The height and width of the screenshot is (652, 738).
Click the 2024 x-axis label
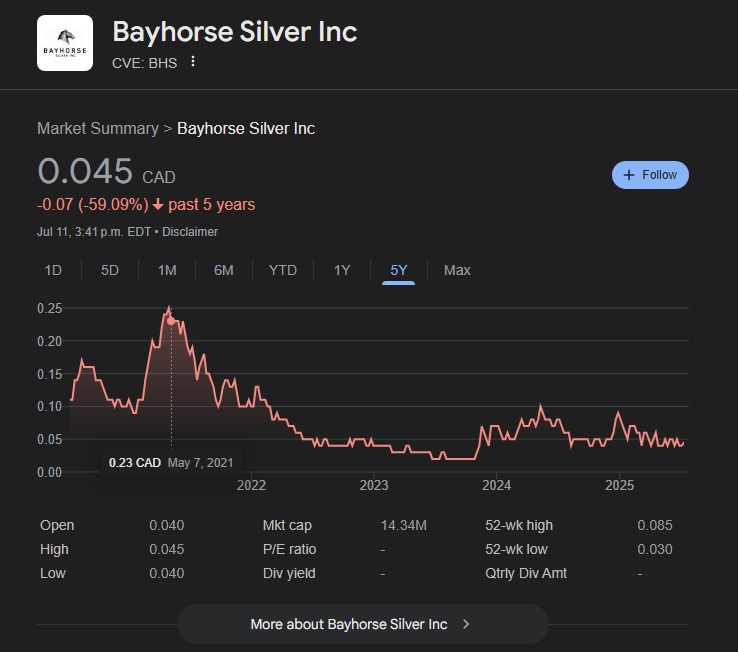(x=497, y=485)
